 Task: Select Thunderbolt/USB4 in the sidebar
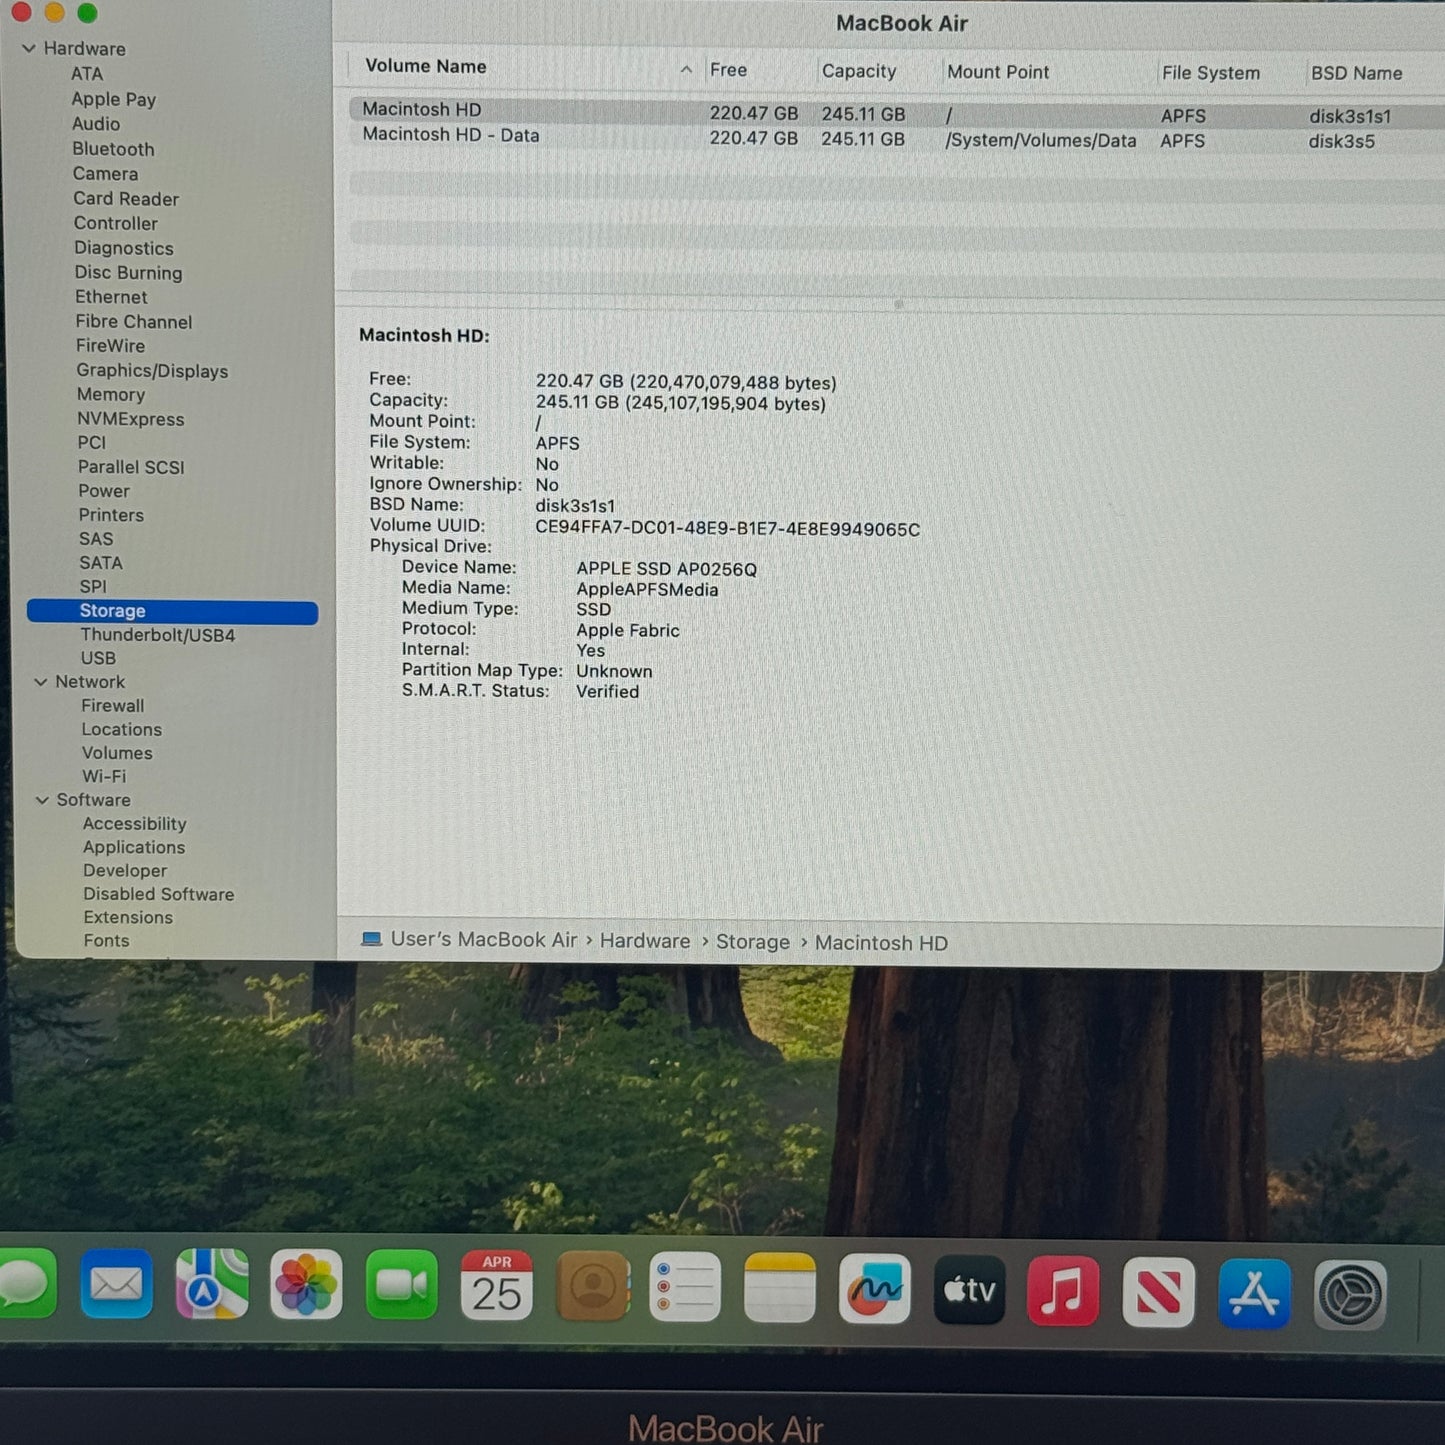click(x=157, y=635)
